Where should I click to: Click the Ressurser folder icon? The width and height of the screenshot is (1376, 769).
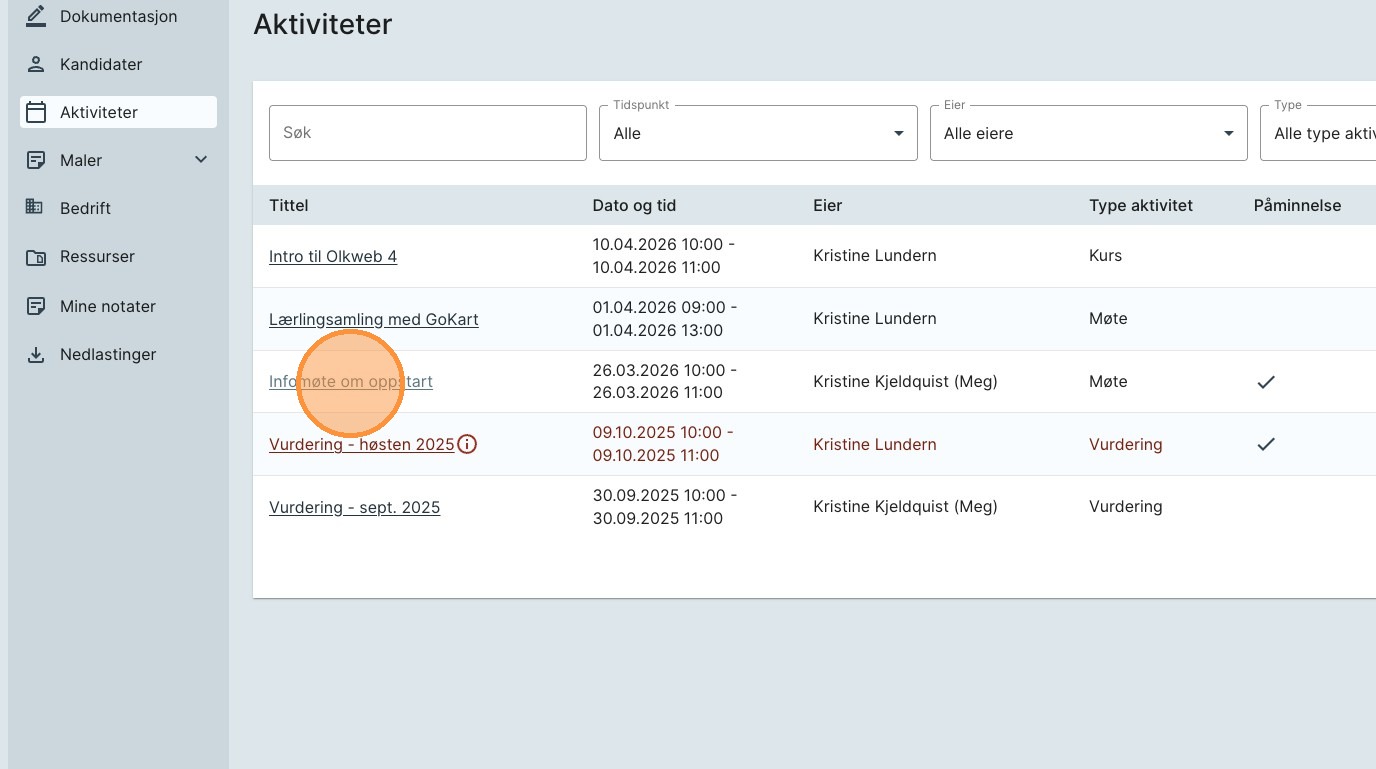point(36,257)
